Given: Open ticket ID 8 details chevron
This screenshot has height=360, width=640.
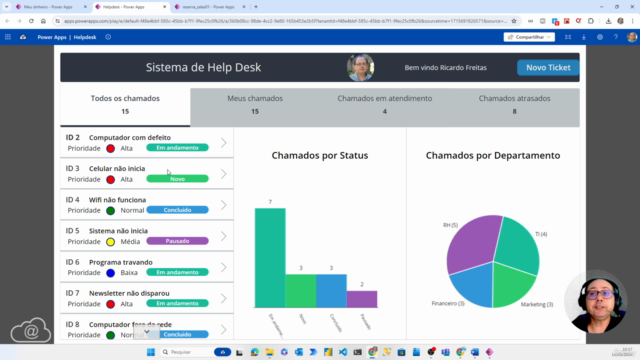Looking at the screenshot, I should [224, 329].
